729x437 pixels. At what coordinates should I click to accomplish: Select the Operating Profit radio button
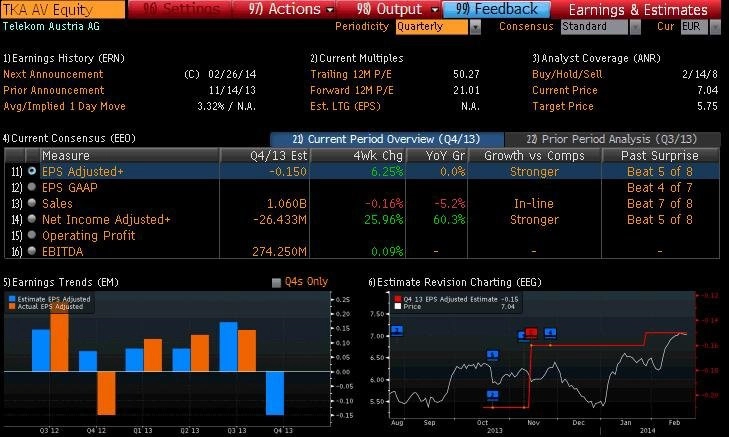coord(32,235)
